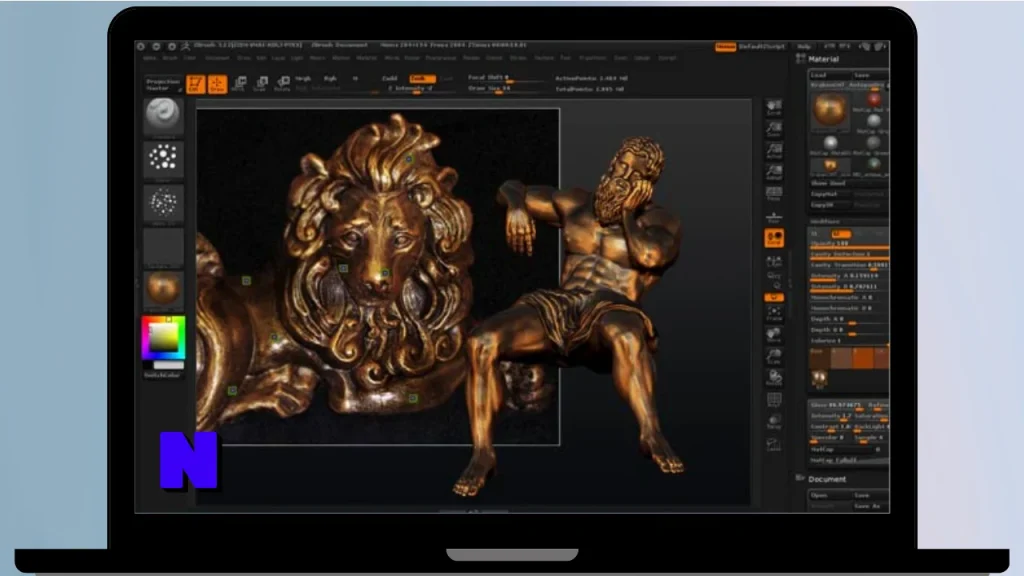Open the alpha spray thumbnail
The image size is (1024, 576).
pyautogui.click(x=163, y=203)
